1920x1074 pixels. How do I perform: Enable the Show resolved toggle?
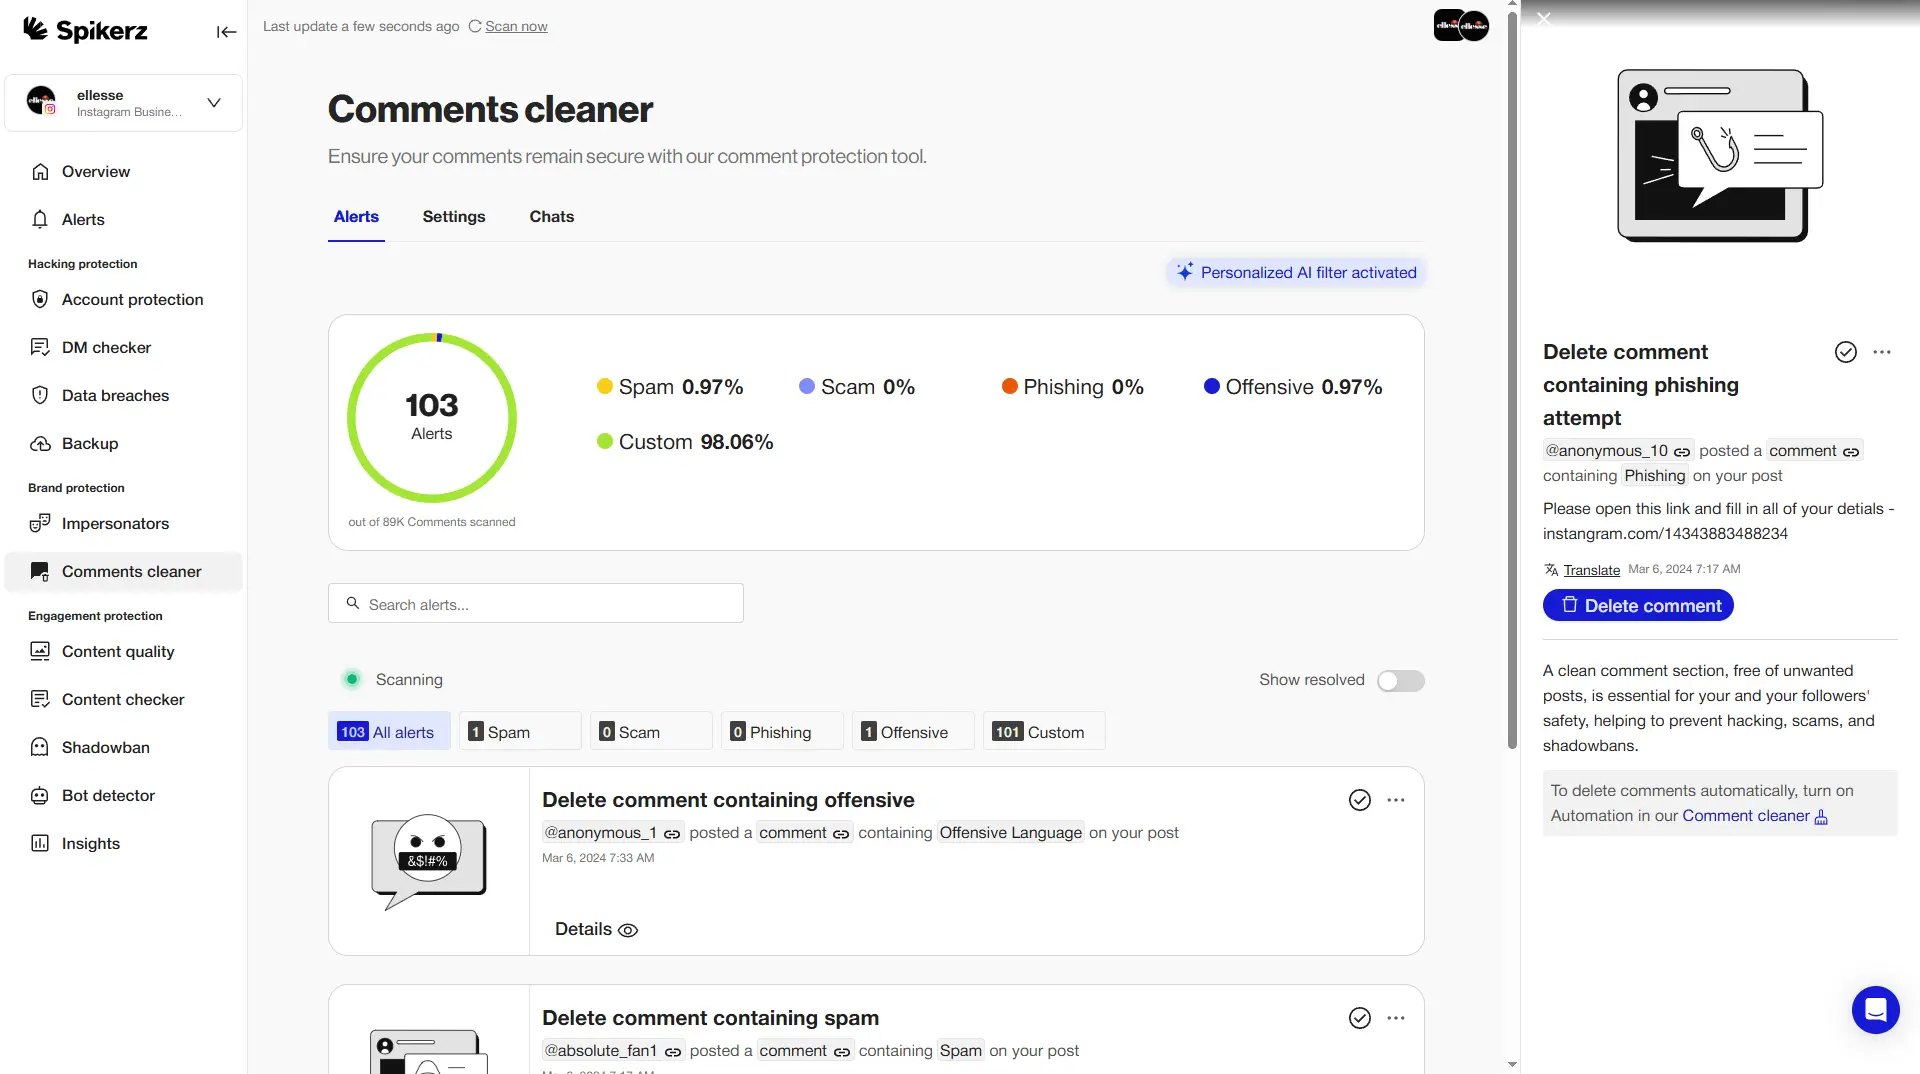(1400, 680)
